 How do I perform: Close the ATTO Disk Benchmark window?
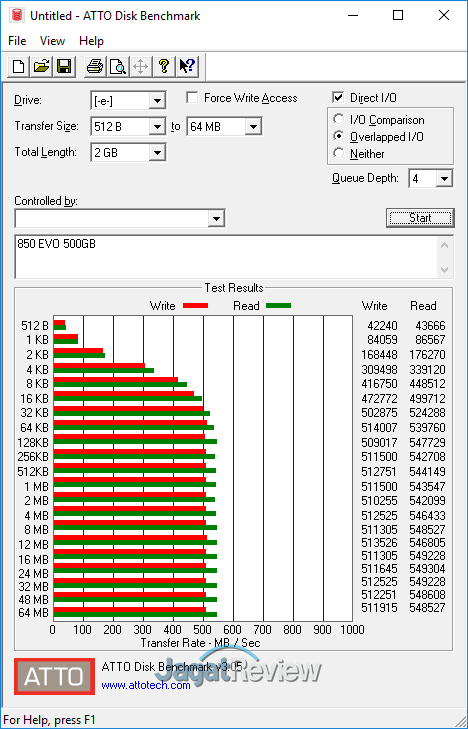[x=444, y=15]
